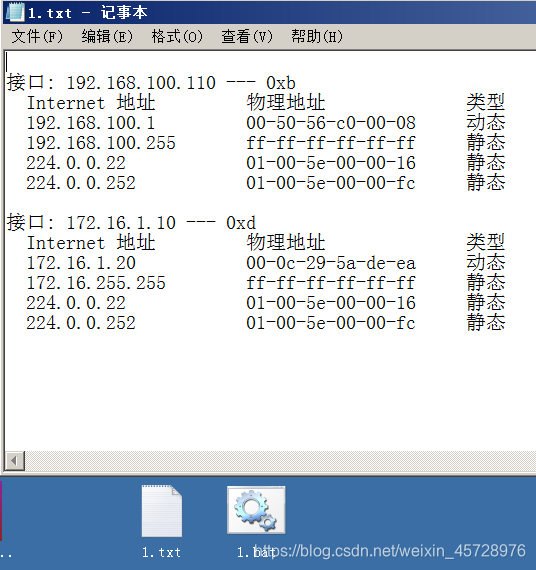536x570 pixels.
Task: Click the 动态 type for 192.168.100.1
Action: (486, 123)
